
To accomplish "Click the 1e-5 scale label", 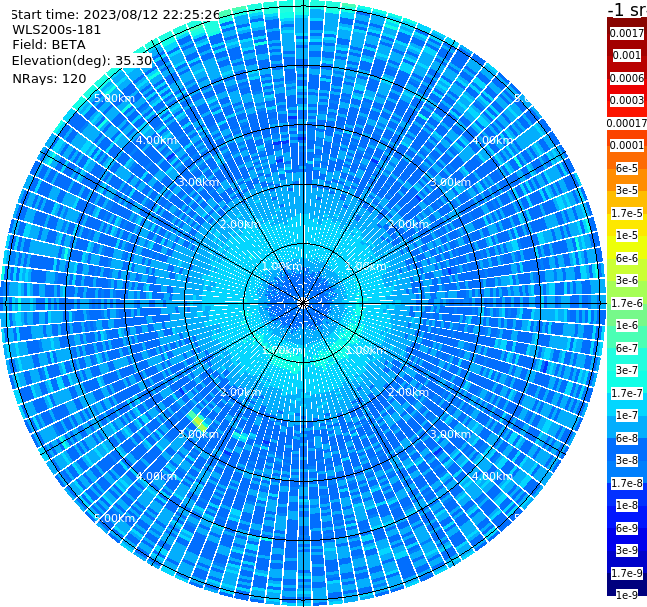I will click(627, 235).
